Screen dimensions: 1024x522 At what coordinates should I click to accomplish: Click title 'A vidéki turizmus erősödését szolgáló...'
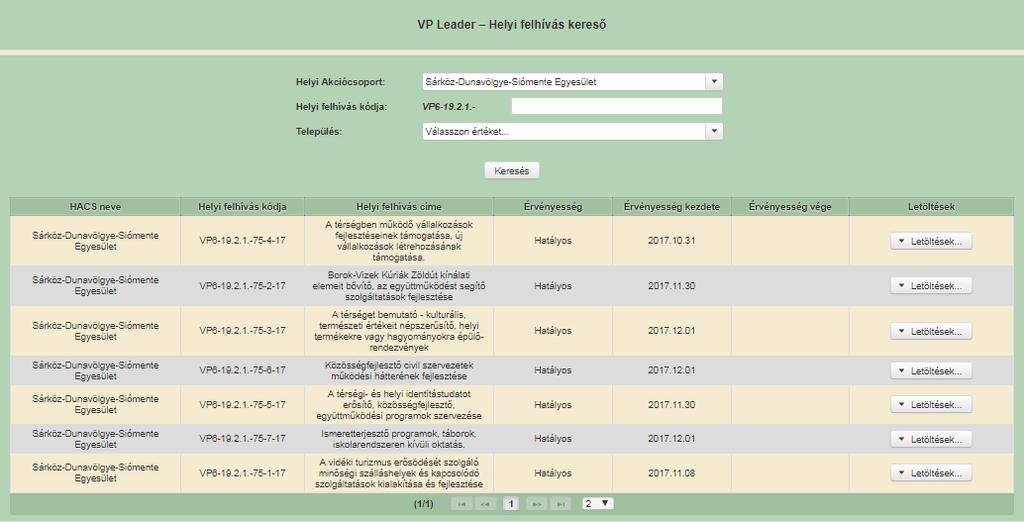click(x=399, y=473)
